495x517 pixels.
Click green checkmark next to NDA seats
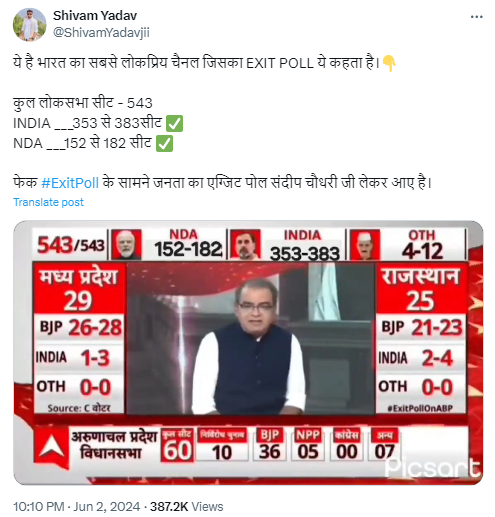click(164, 144)
